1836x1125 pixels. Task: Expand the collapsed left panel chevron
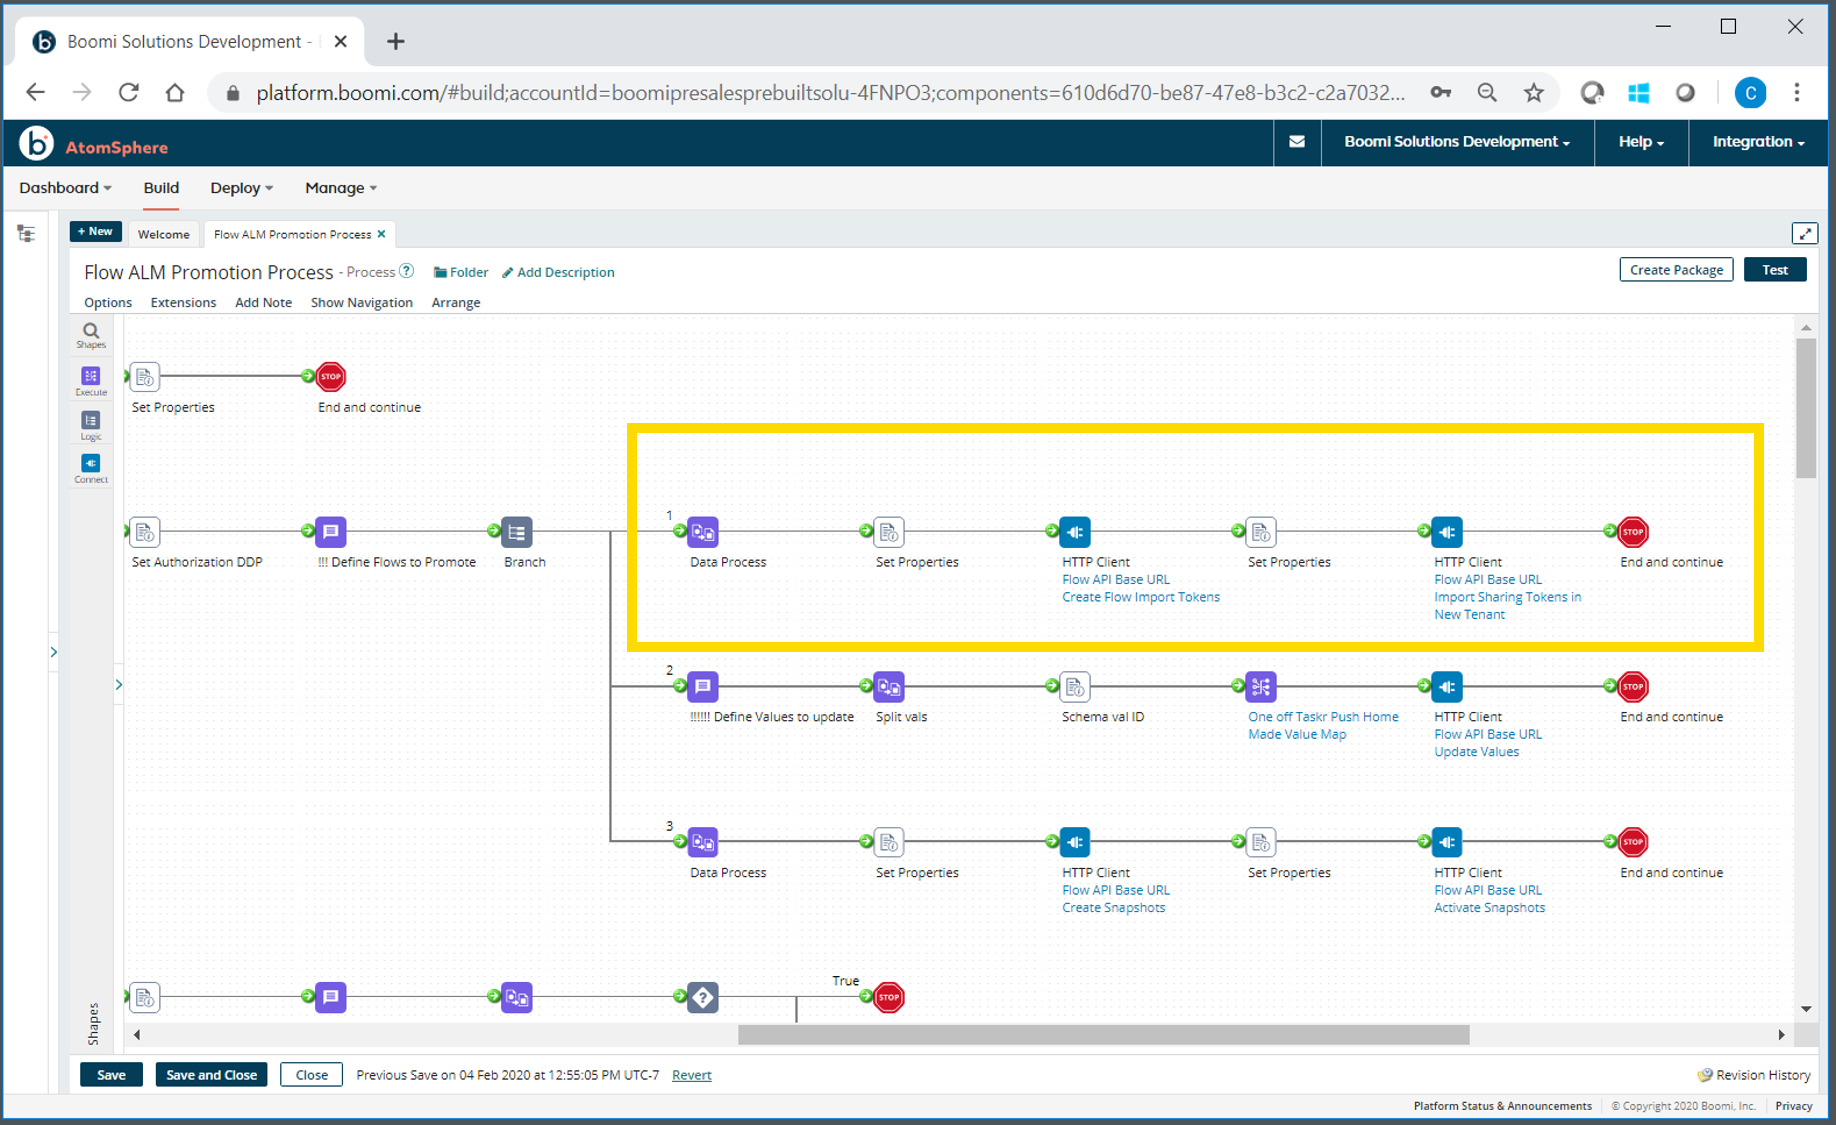pyautogui.click(x=55, y=651)
